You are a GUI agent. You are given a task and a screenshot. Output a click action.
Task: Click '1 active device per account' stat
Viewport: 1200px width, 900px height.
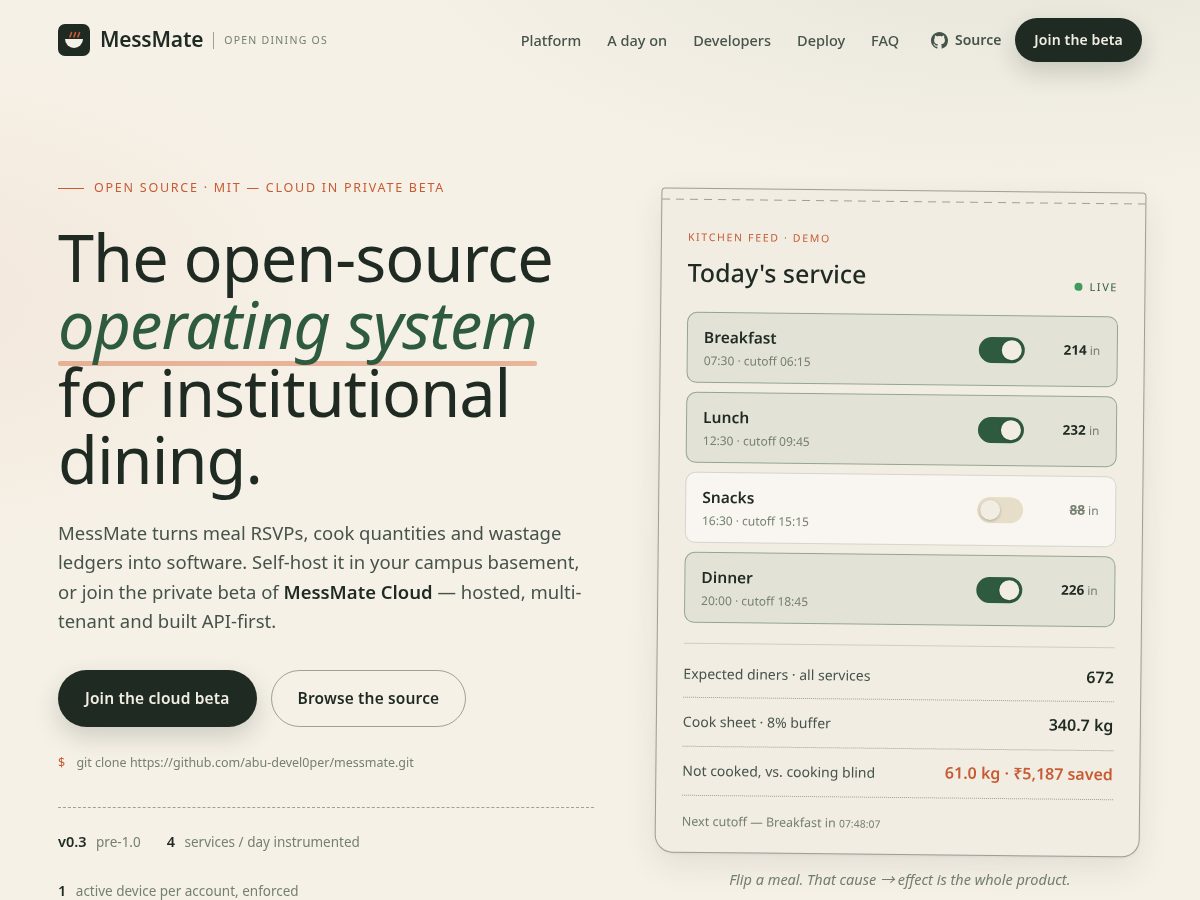(178, 890)
